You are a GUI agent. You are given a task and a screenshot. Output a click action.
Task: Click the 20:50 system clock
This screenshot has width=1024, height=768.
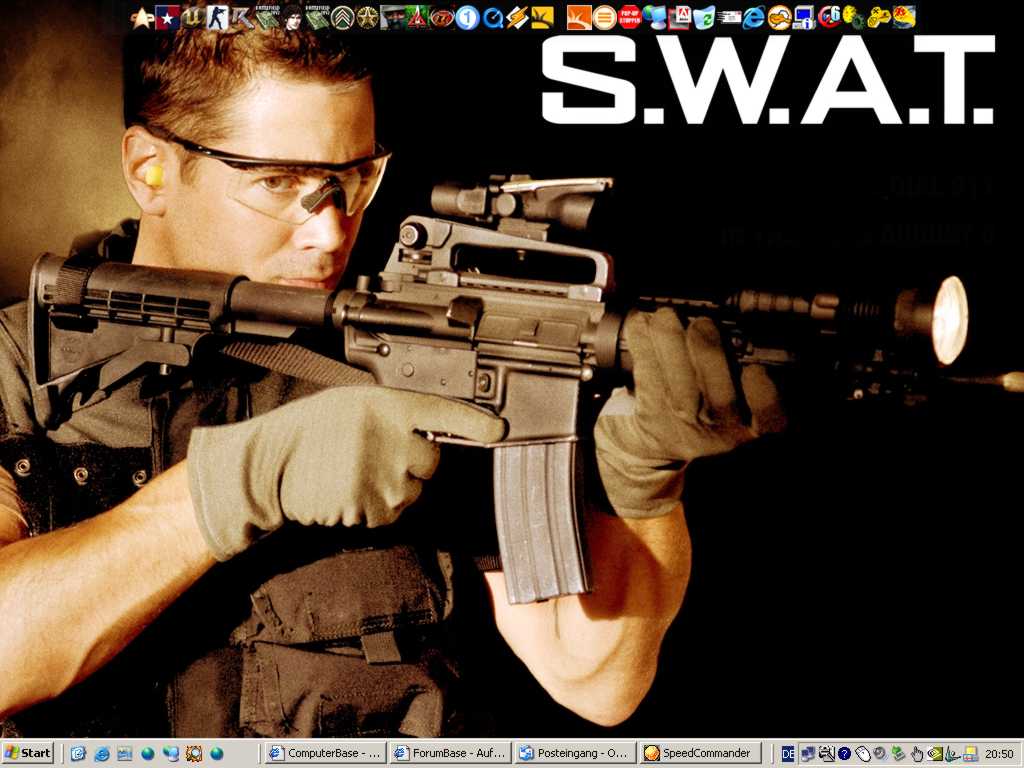click(999, 754)
